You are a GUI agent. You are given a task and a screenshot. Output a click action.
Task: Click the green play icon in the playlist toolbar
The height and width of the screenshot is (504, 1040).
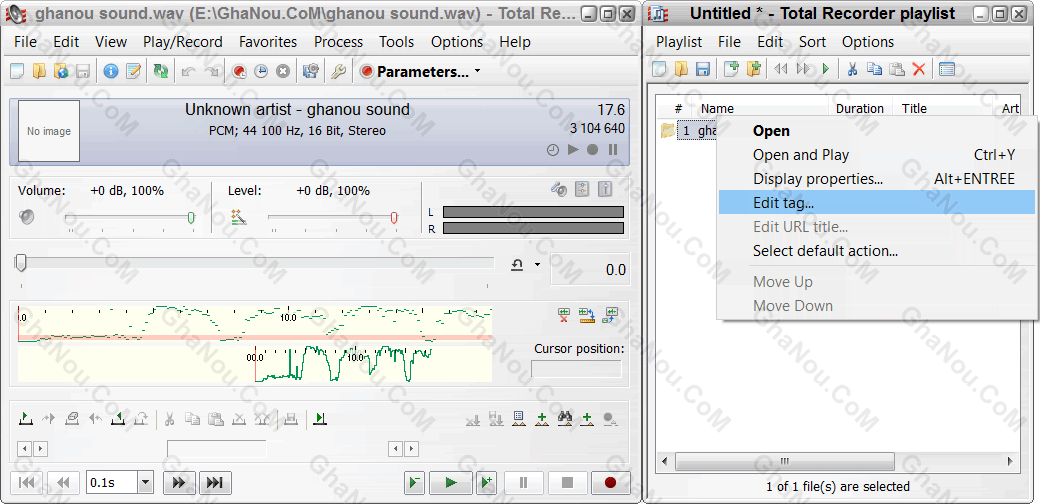(826, 69)
